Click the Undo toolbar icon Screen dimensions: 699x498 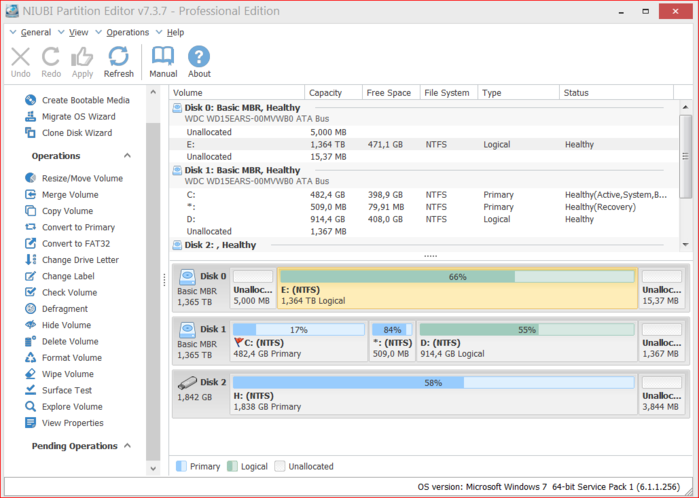point(21,57)
